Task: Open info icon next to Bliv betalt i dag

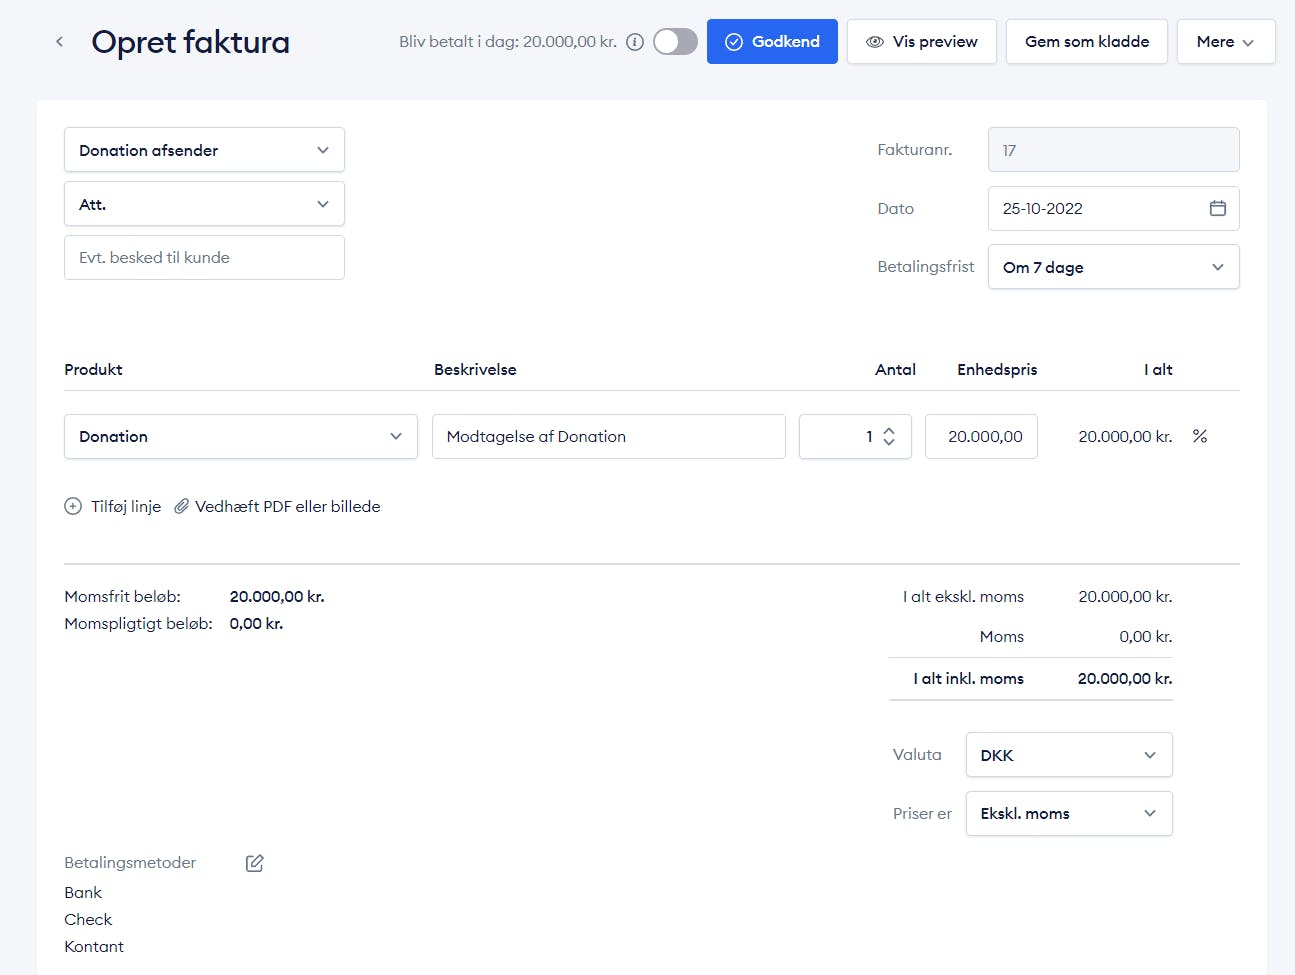Action: [x=635, y=42]
